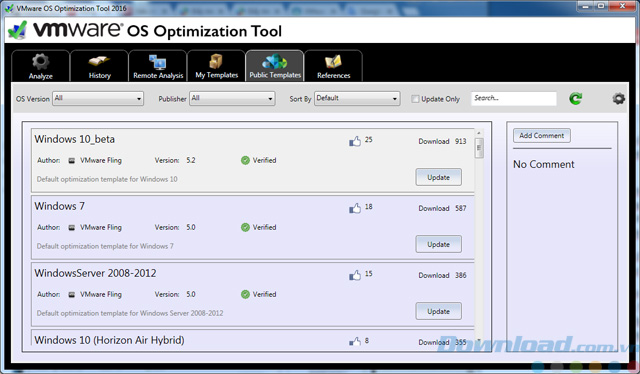The image size is (640, 374).
Task: Click the template list scrollbar thumb
Action: pos(479,148)
